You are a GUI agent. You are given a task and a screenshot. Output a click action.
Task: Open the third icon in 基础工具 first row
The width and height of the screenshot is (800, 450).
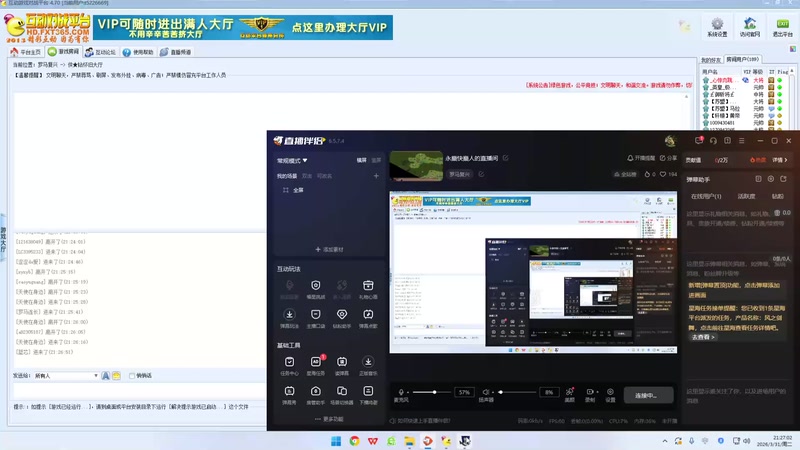[x=342, y=362]
